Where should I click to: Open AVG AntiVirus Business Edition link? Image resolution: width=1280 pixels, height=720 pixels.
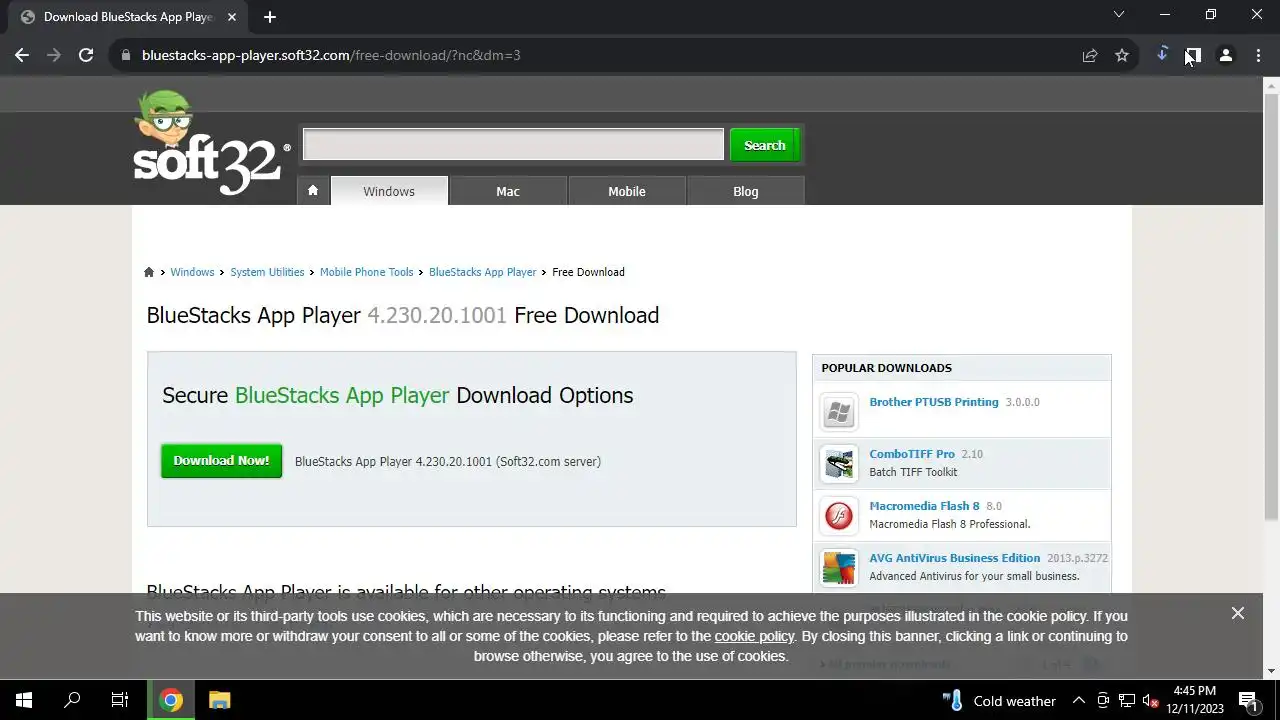(955, 558)
